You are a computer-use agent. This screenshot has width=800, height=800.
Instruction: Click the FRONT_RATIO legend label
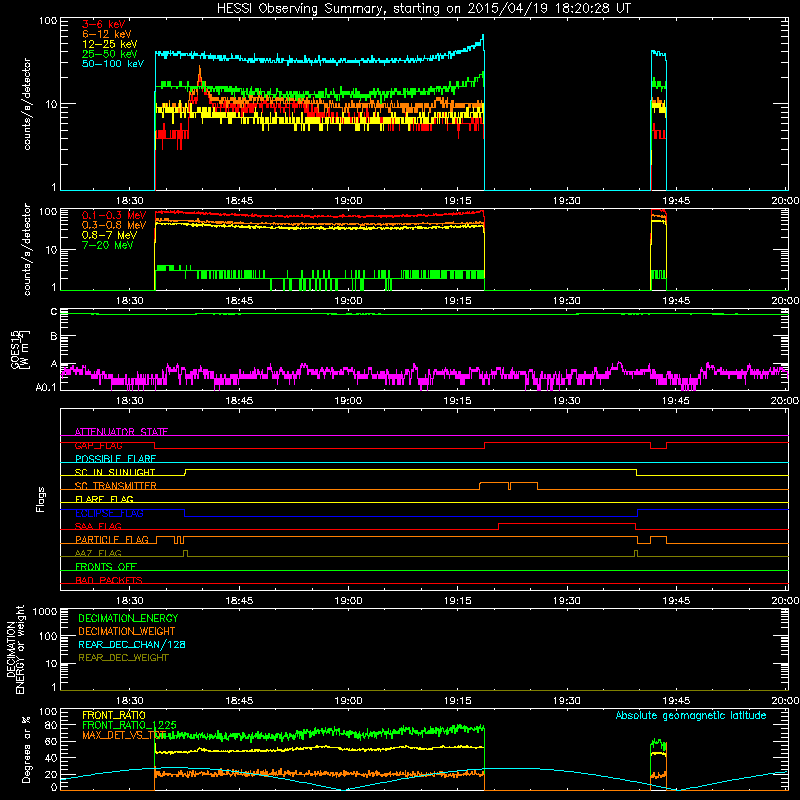point(114,715)
